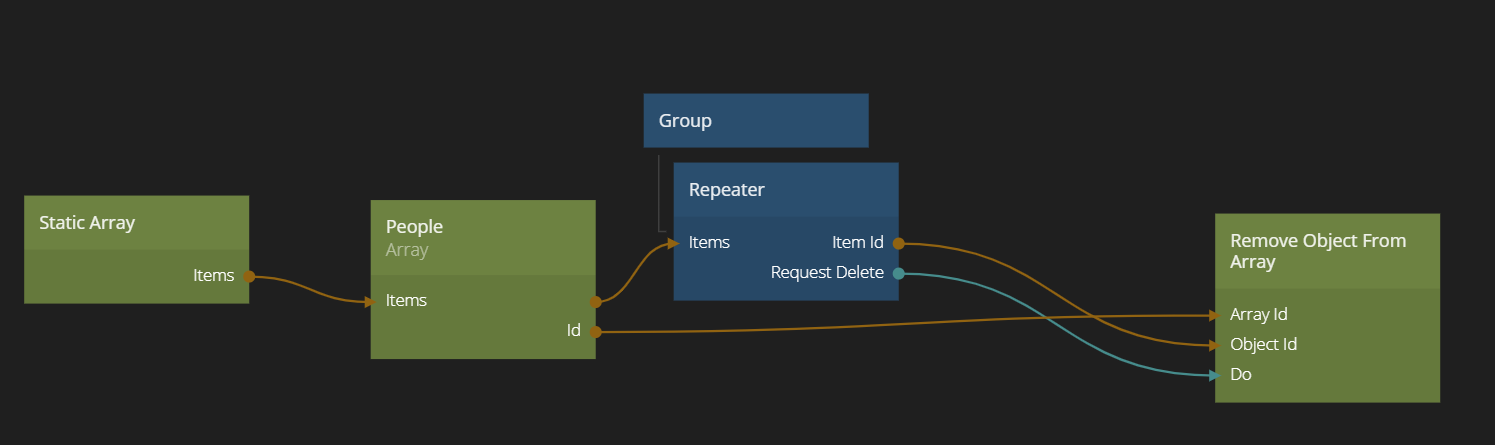Screen dimensions: 1495x445
Task: Click the People Items input arrow
Action: pyautogui.click(x=367, y=301)
